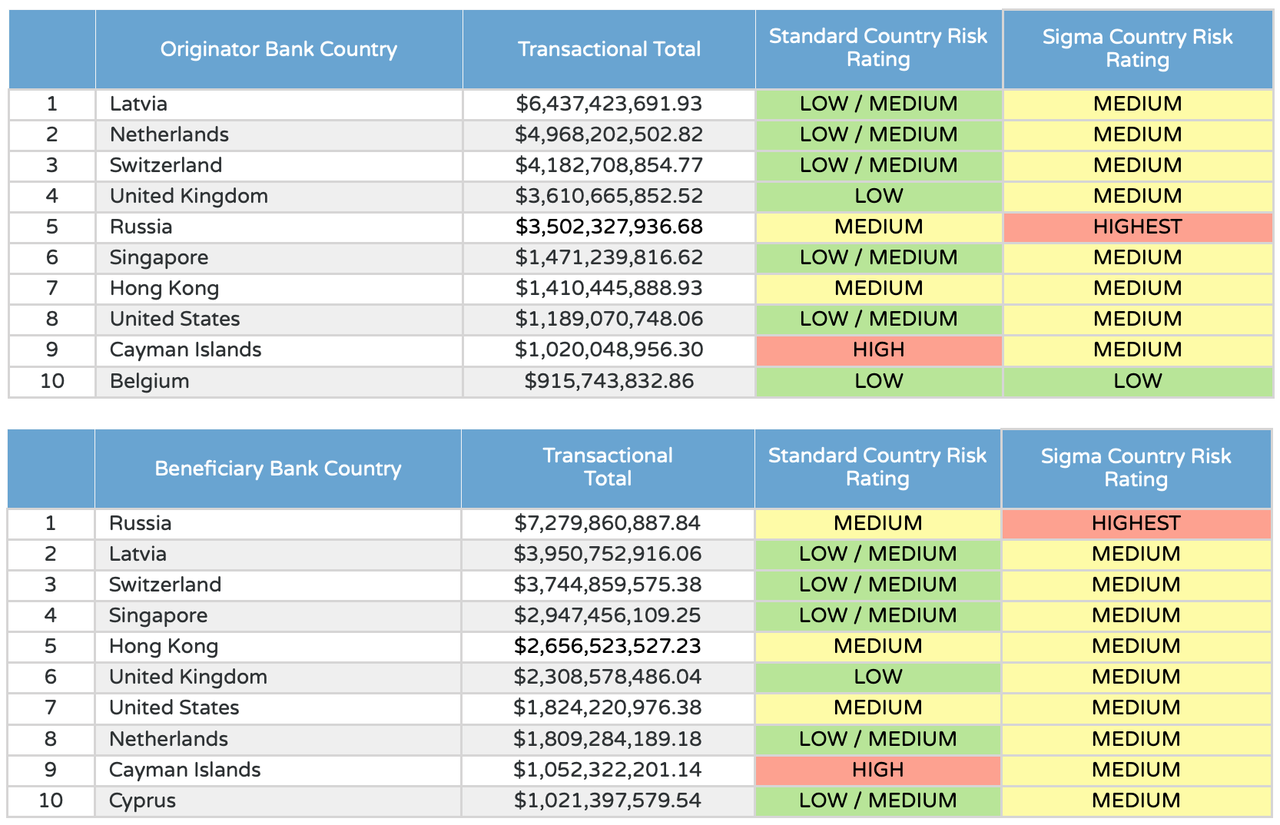
Task: Click Belgium's LOW Sigma Country Risk Rating
Action: (1138, 381)
